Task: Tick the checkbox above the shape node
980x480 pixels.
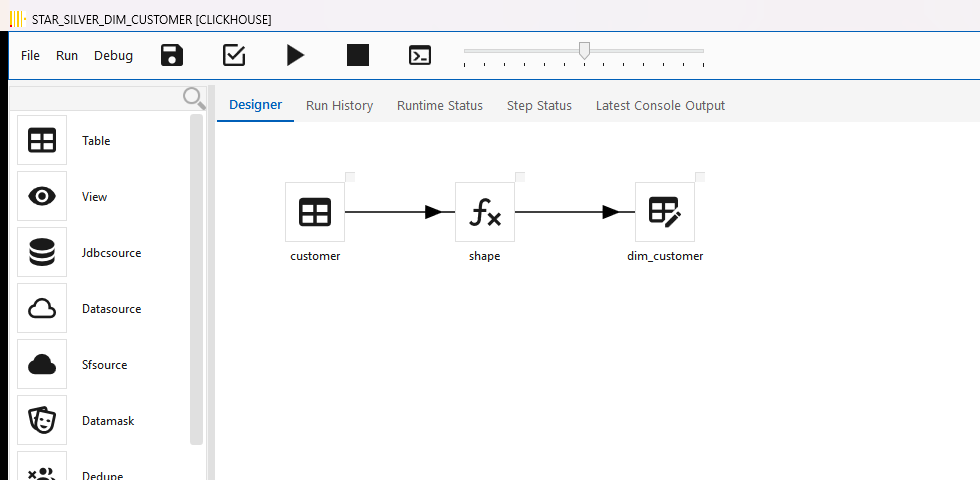Action: [520, 177]
